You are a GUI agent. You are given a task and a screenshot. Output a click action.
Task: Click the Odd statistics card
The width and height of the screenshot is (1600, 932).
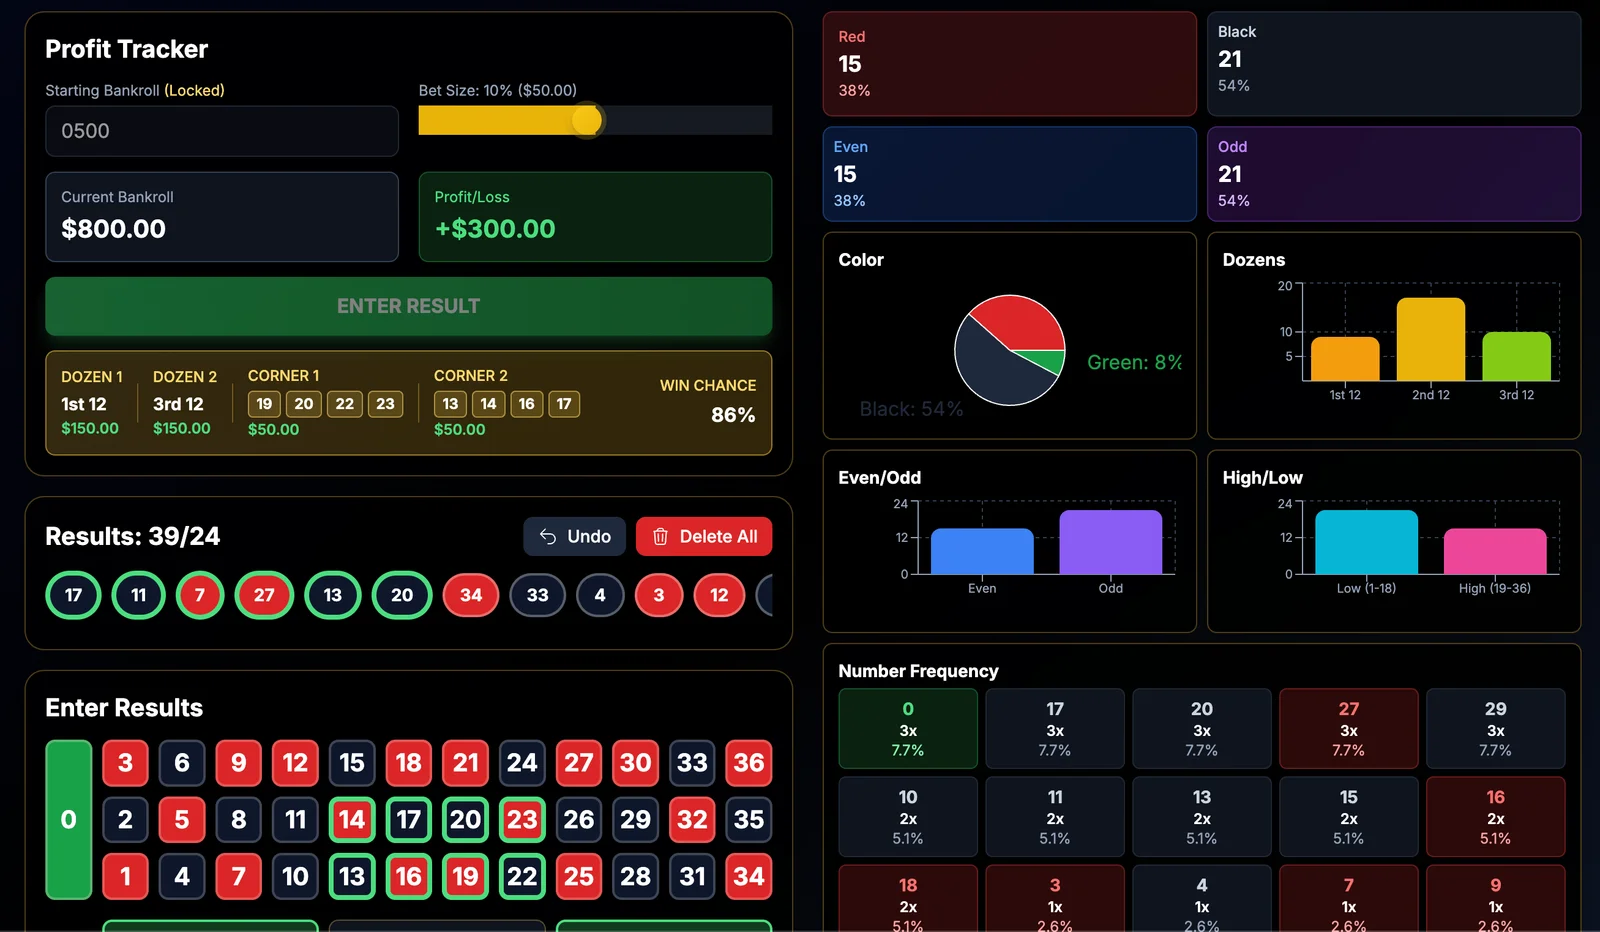tap(1394, 174)
